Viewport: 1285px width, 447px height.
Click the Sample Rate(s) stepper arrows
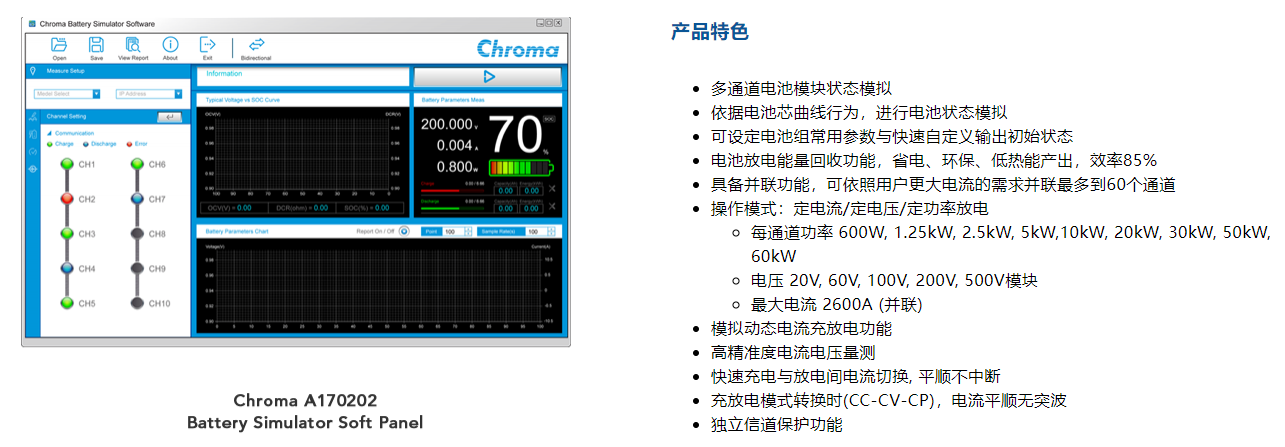click(550, 231)
